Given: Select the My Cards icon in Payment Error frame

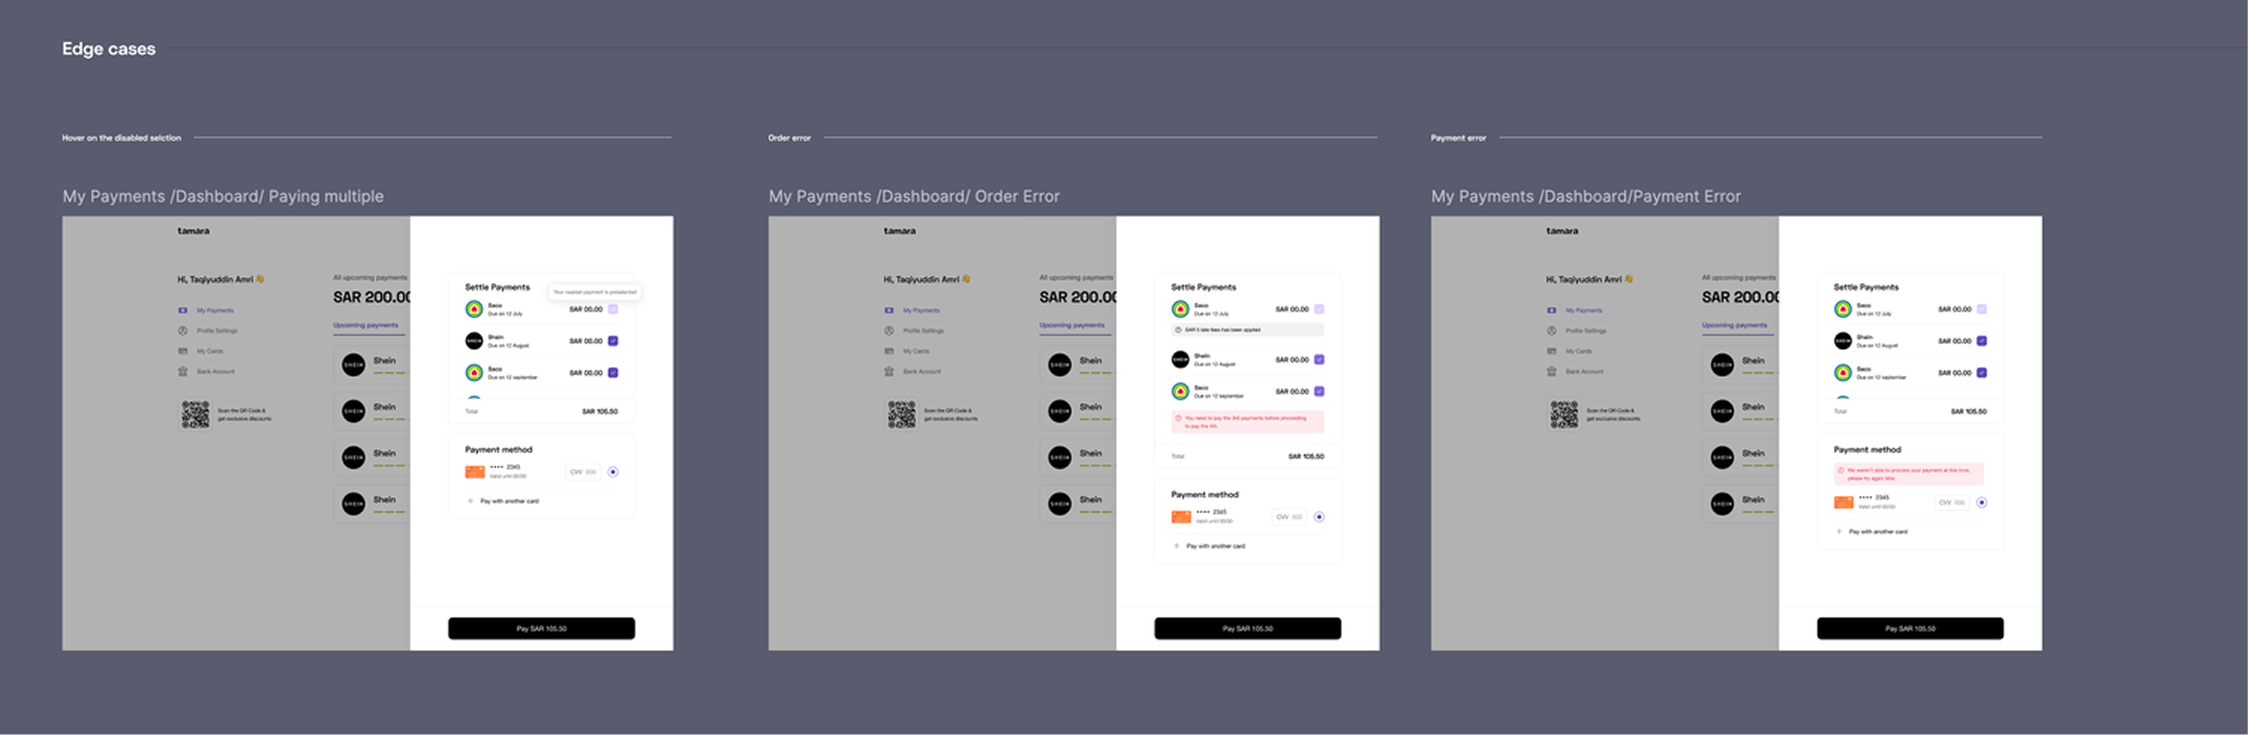Looking at the screenshot, I should [x=1552, y=351].
